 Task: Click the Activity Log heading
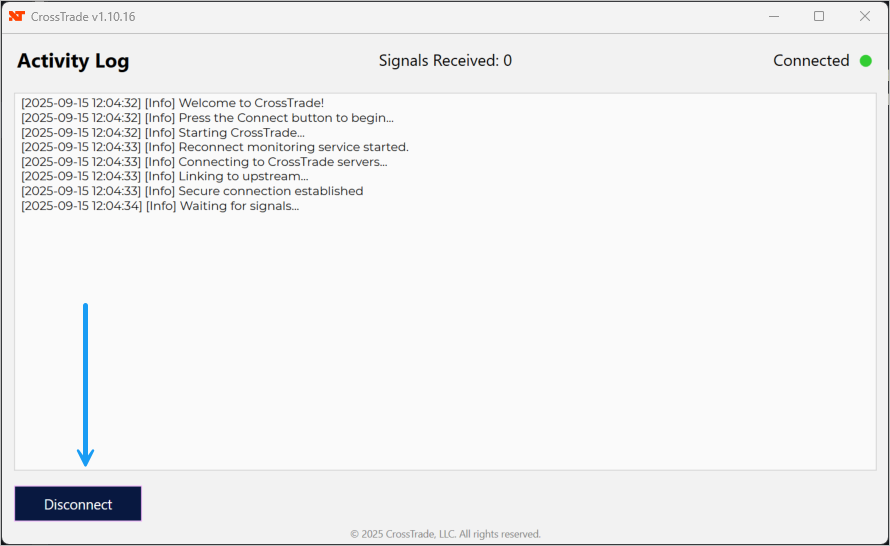[x=73, y=61]
